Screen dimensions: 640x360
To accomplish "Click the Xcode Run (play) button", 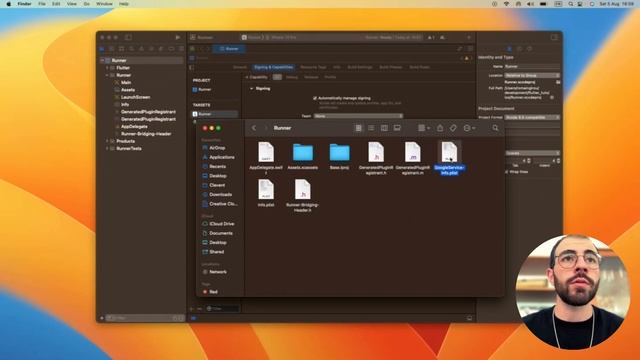I will click(178, 37).
